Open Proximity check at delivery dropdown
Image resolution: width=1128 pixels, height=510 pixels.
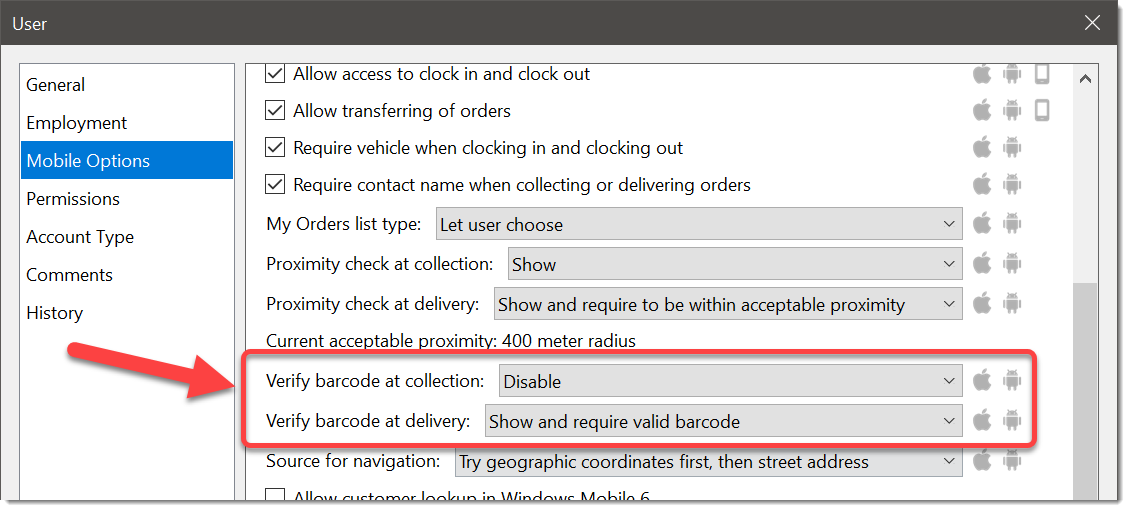click(x=728, y=304)
